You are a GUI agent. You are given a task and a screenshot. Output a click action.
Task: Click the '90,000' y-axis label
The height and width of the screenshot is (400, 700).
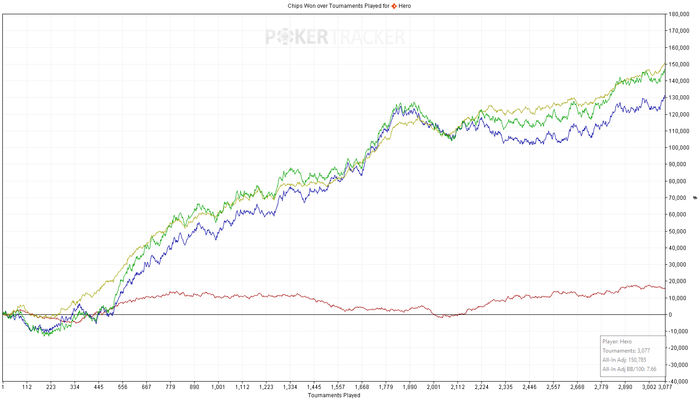(678, 164)
